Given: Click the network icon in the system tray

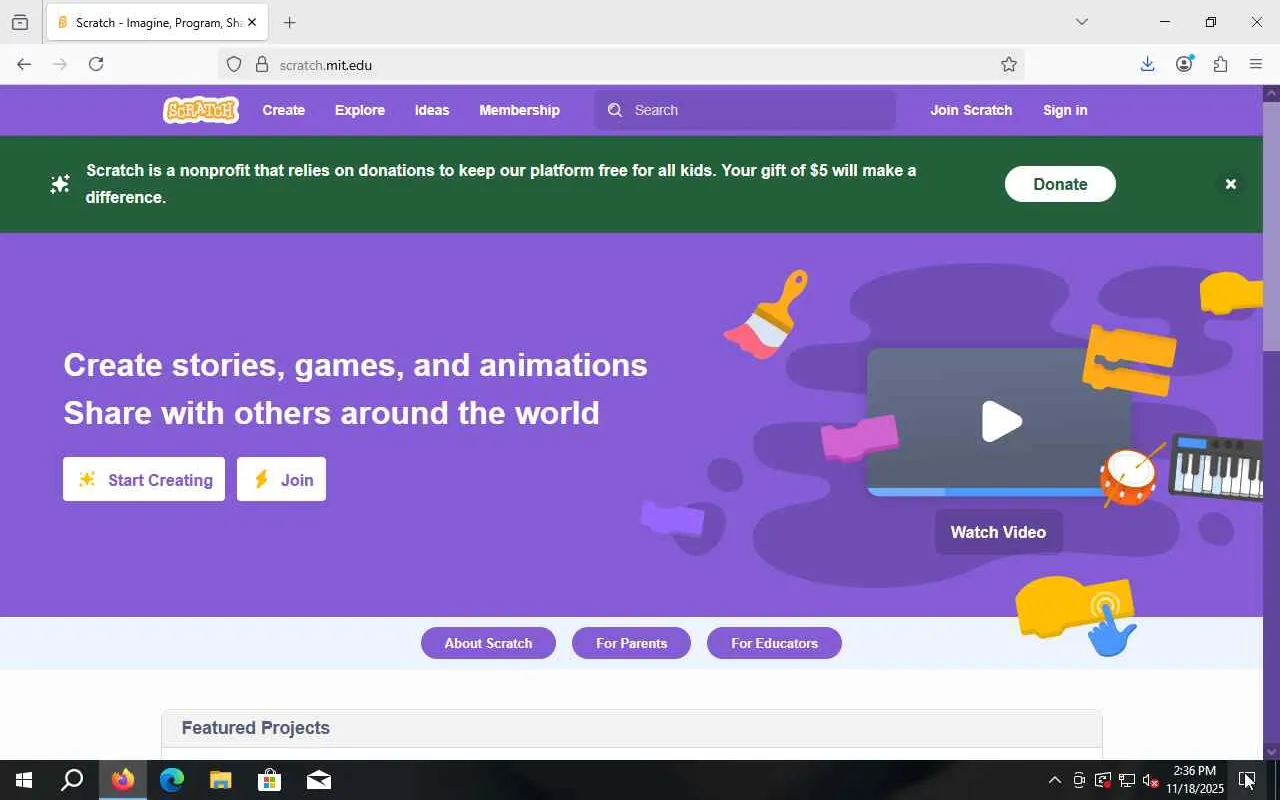Looking at the screenshot, I should point(1127,780).
